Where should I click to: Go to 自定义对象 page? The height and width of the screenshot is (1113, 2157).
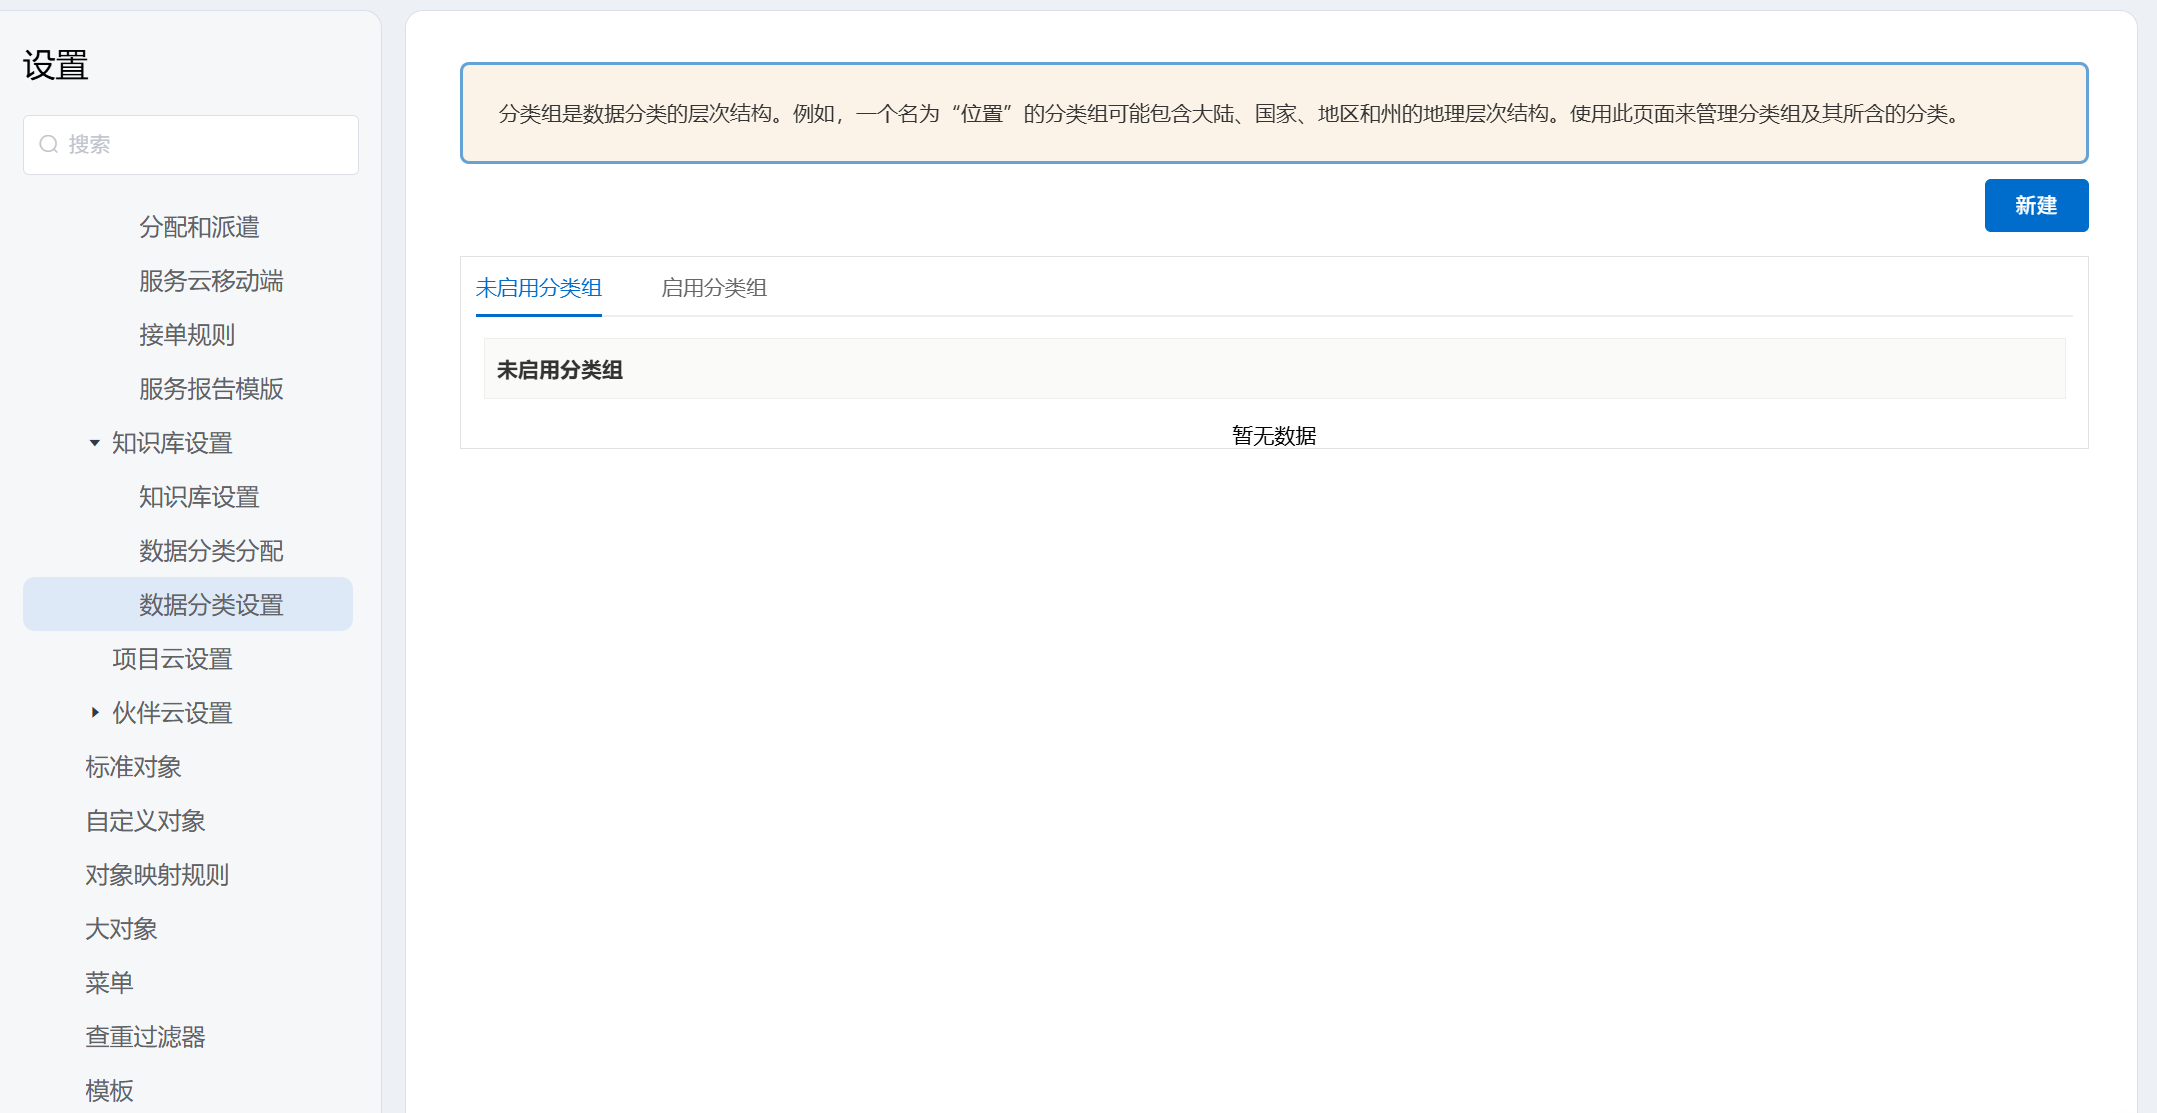click(145, 821)
